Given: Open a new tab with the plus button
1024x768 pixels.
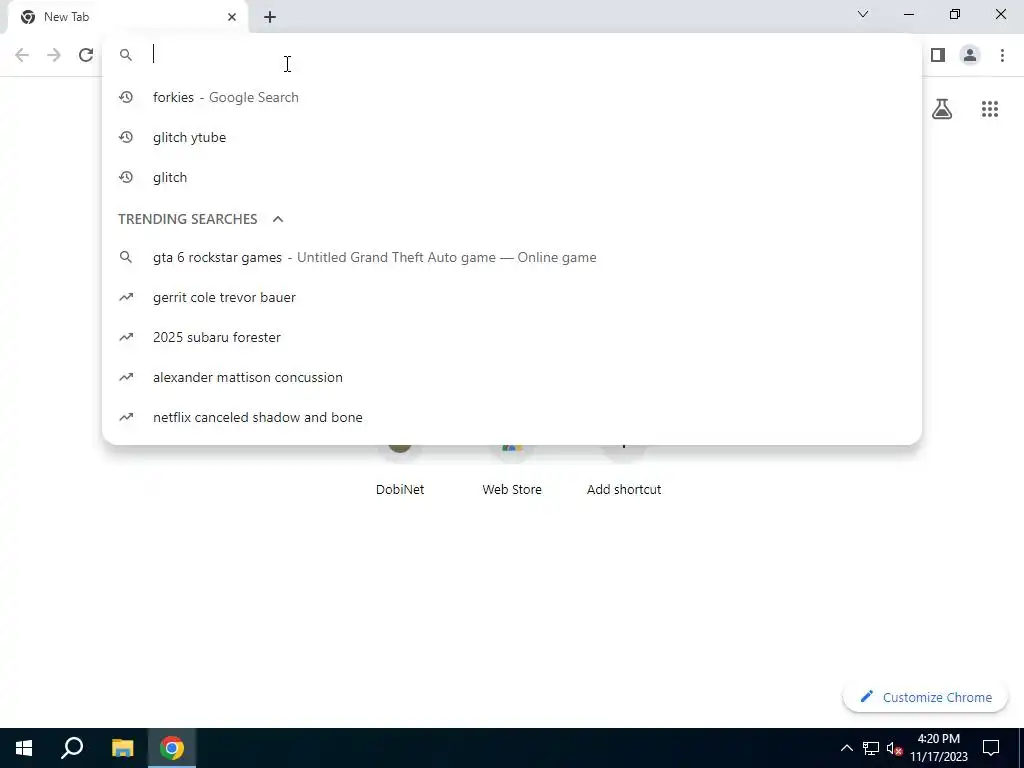Looking at the screenshot, I should (270, 17).
